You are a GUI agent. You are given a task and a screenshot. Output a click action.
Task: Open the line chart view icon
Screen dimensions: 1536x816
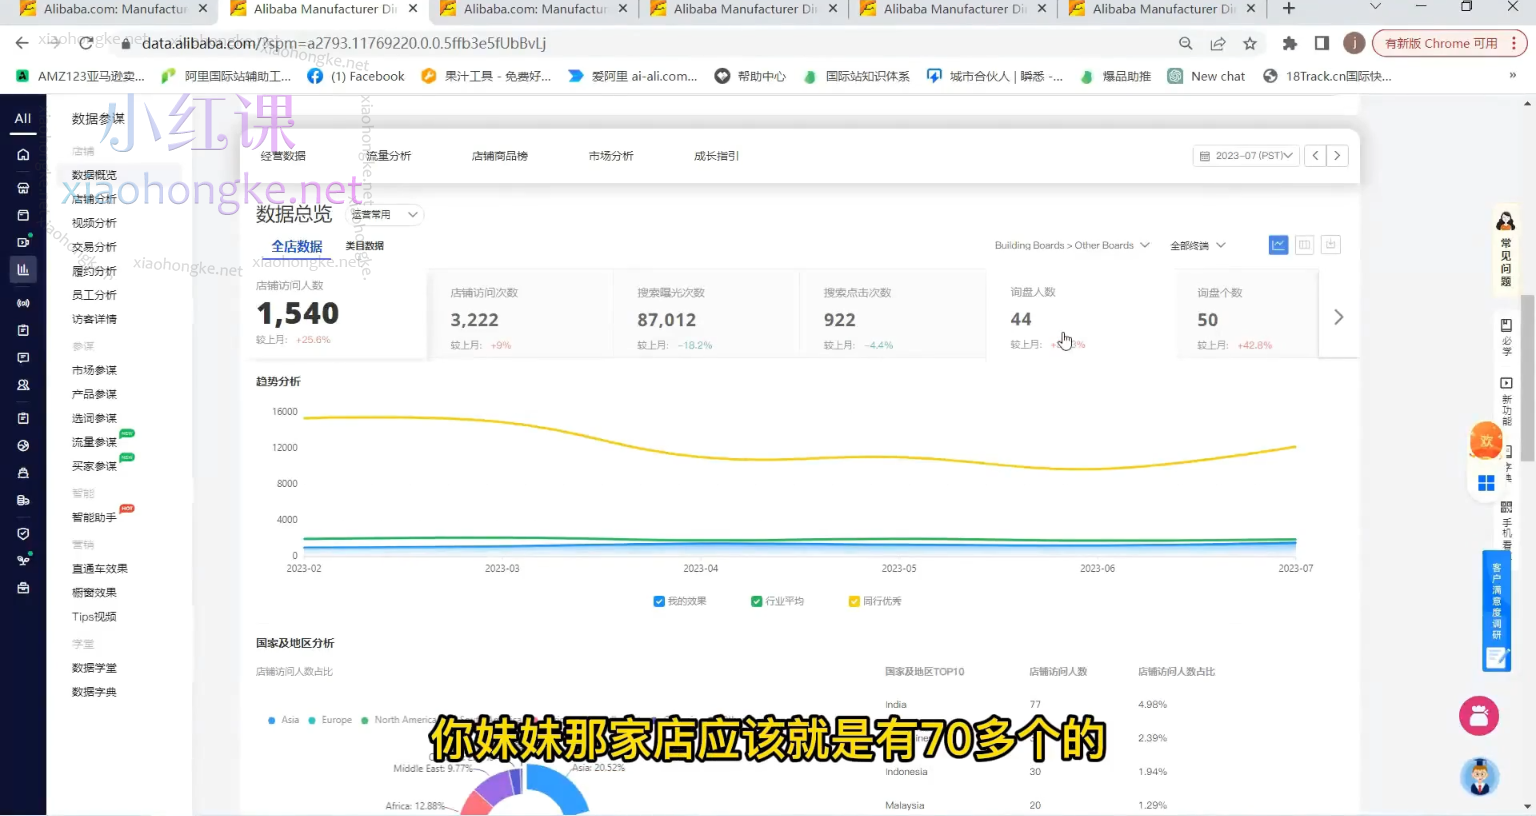pyautogui.click(x=1278, y=244)
